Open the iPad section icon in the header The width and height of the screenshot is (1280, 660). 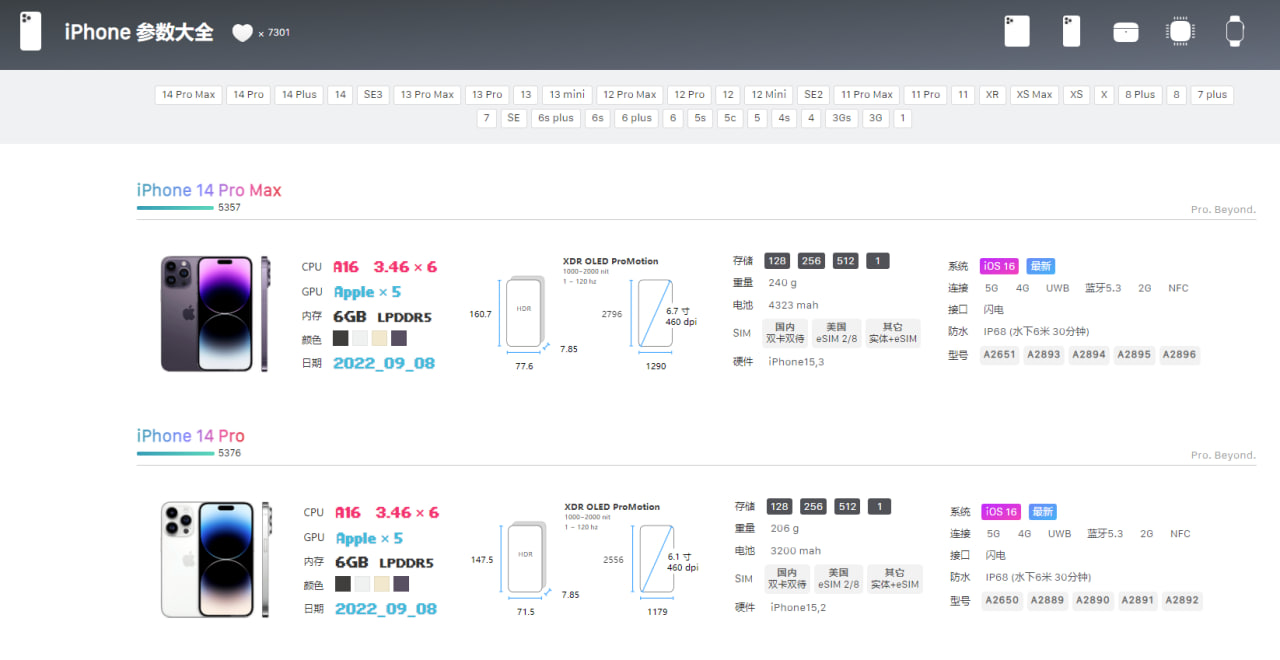point(1017,31)
